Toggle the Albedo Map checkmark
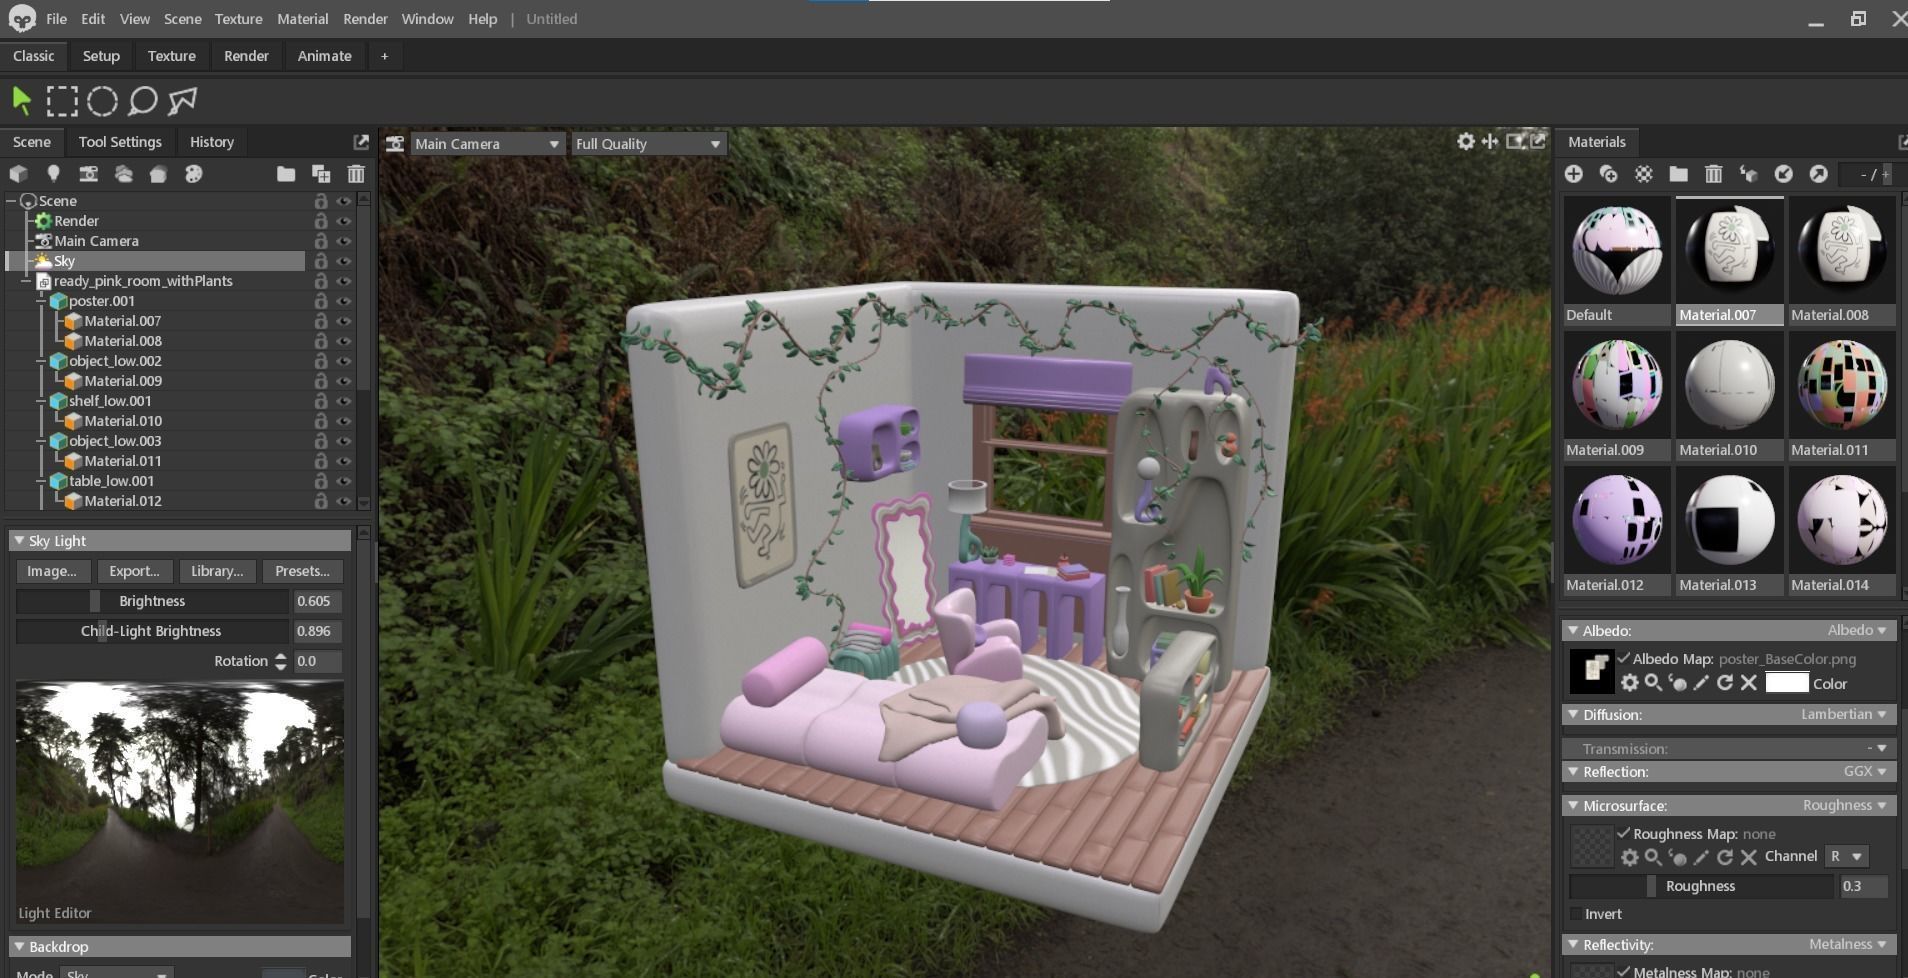The height and width of the screenshot is (978, 1908). [1624, 658]
